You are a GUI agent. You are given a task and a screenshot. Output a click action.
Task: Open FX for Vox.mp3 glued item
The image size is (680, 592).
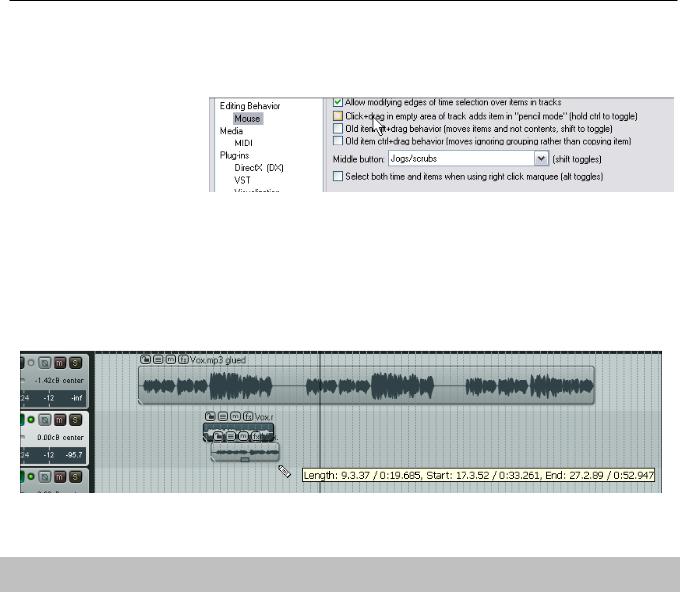(x=183, y=360)
